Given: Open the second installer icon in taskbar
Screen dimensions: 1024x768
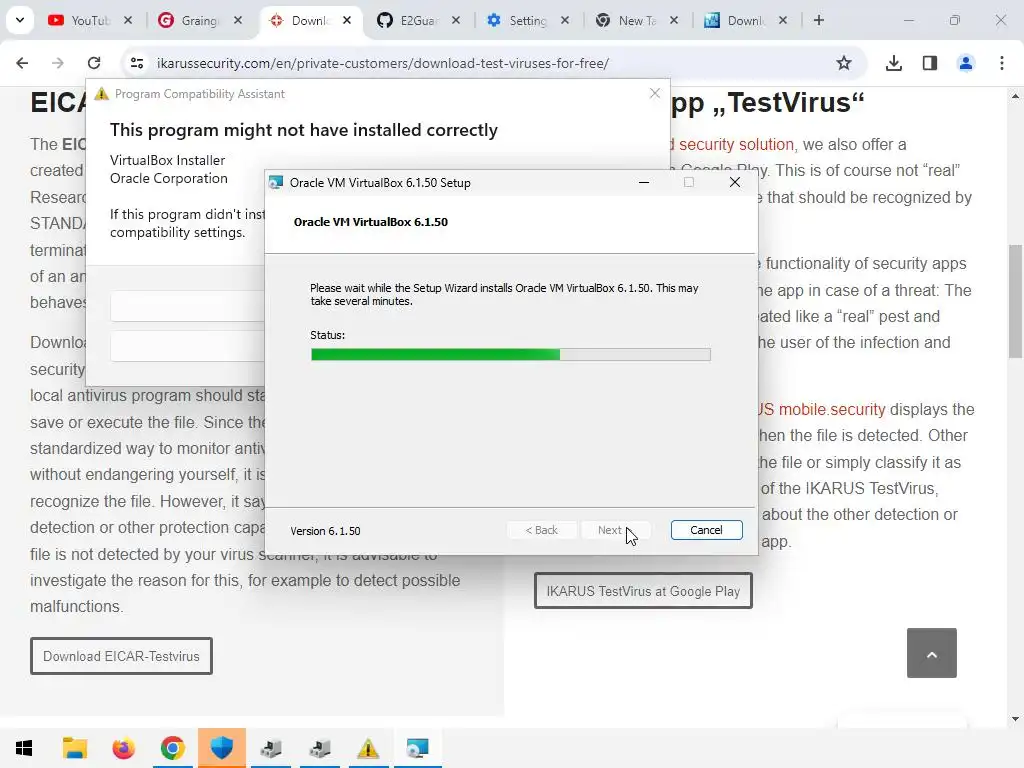Looking at the screenshot, I should point(320,748).
